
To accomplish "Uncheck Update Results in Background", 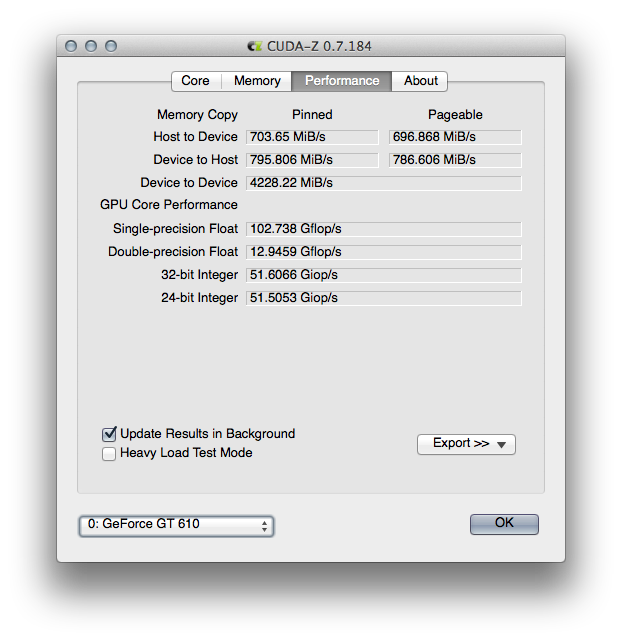I will (109, 434).
